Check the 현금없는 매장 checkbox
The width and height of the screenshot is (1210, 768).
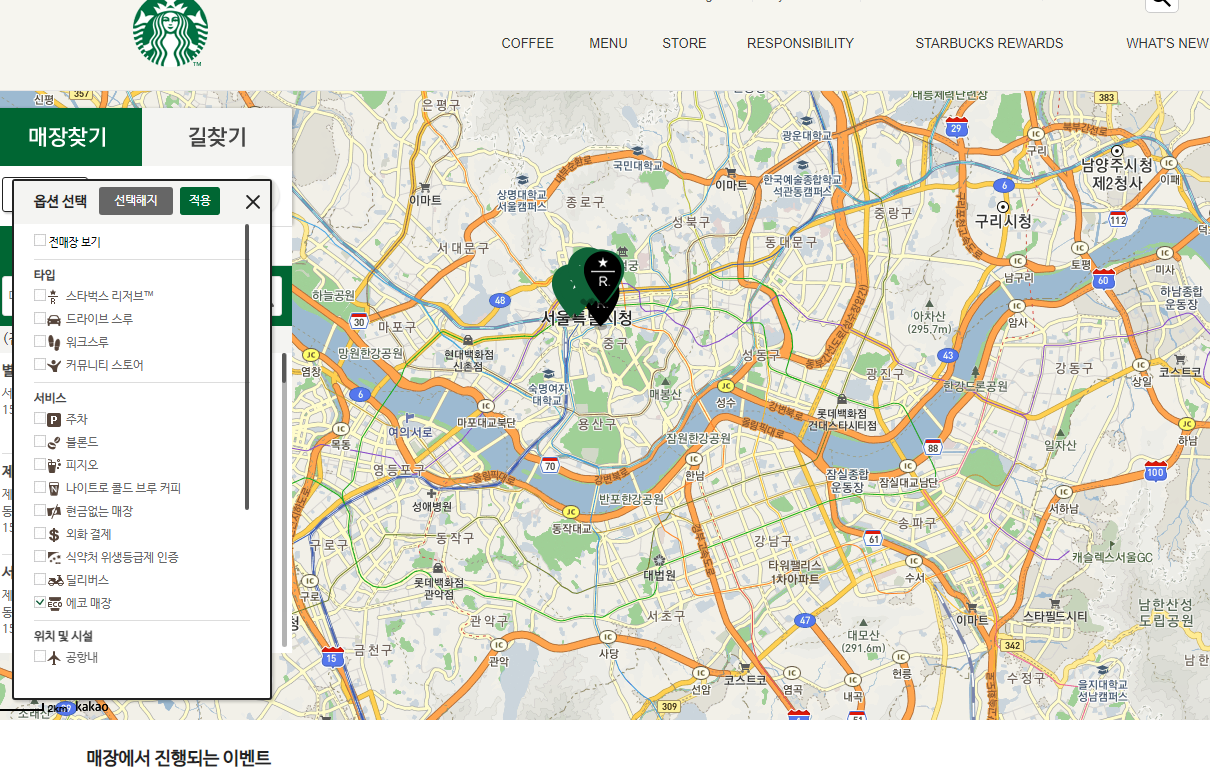point(40,510)
